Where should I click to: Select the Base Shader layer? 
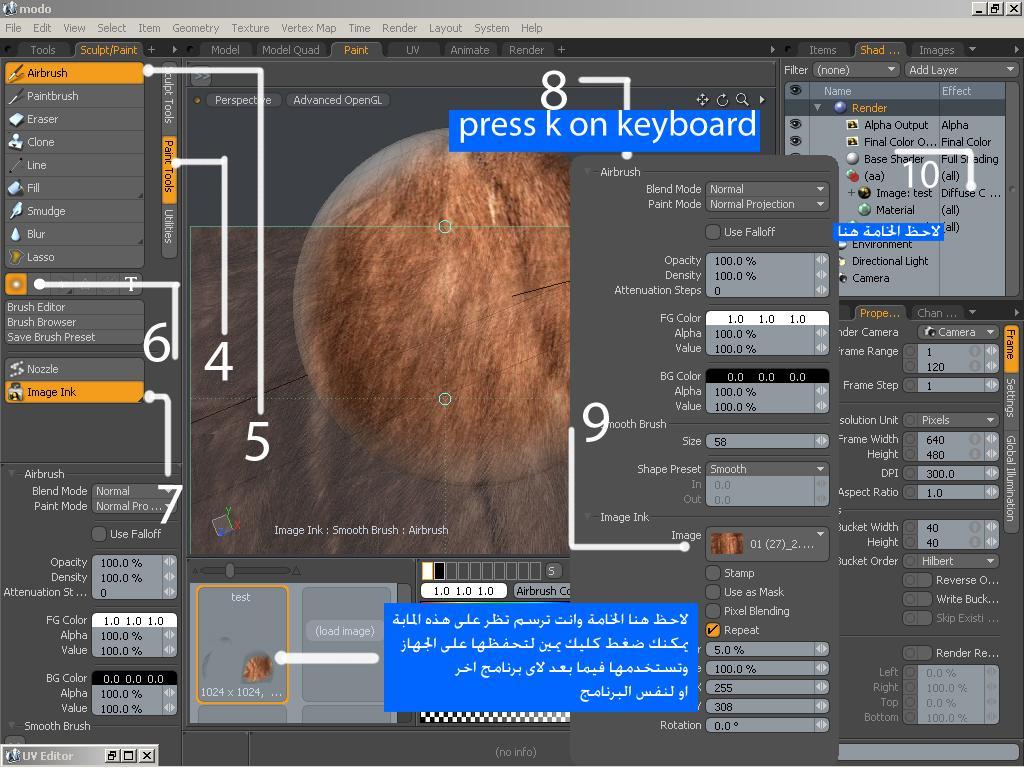click(893, 159)
